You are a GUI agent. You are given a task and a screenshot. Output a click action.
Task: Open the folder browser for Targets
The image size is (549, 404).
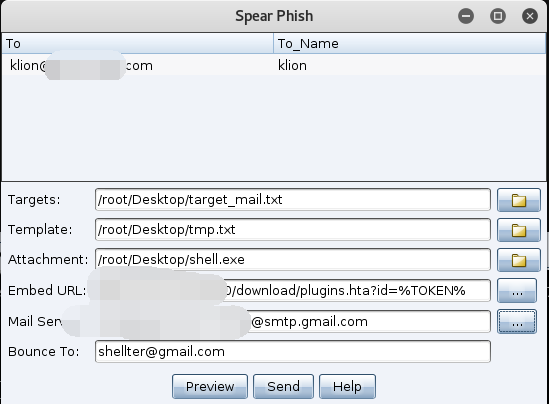point(519,200)
